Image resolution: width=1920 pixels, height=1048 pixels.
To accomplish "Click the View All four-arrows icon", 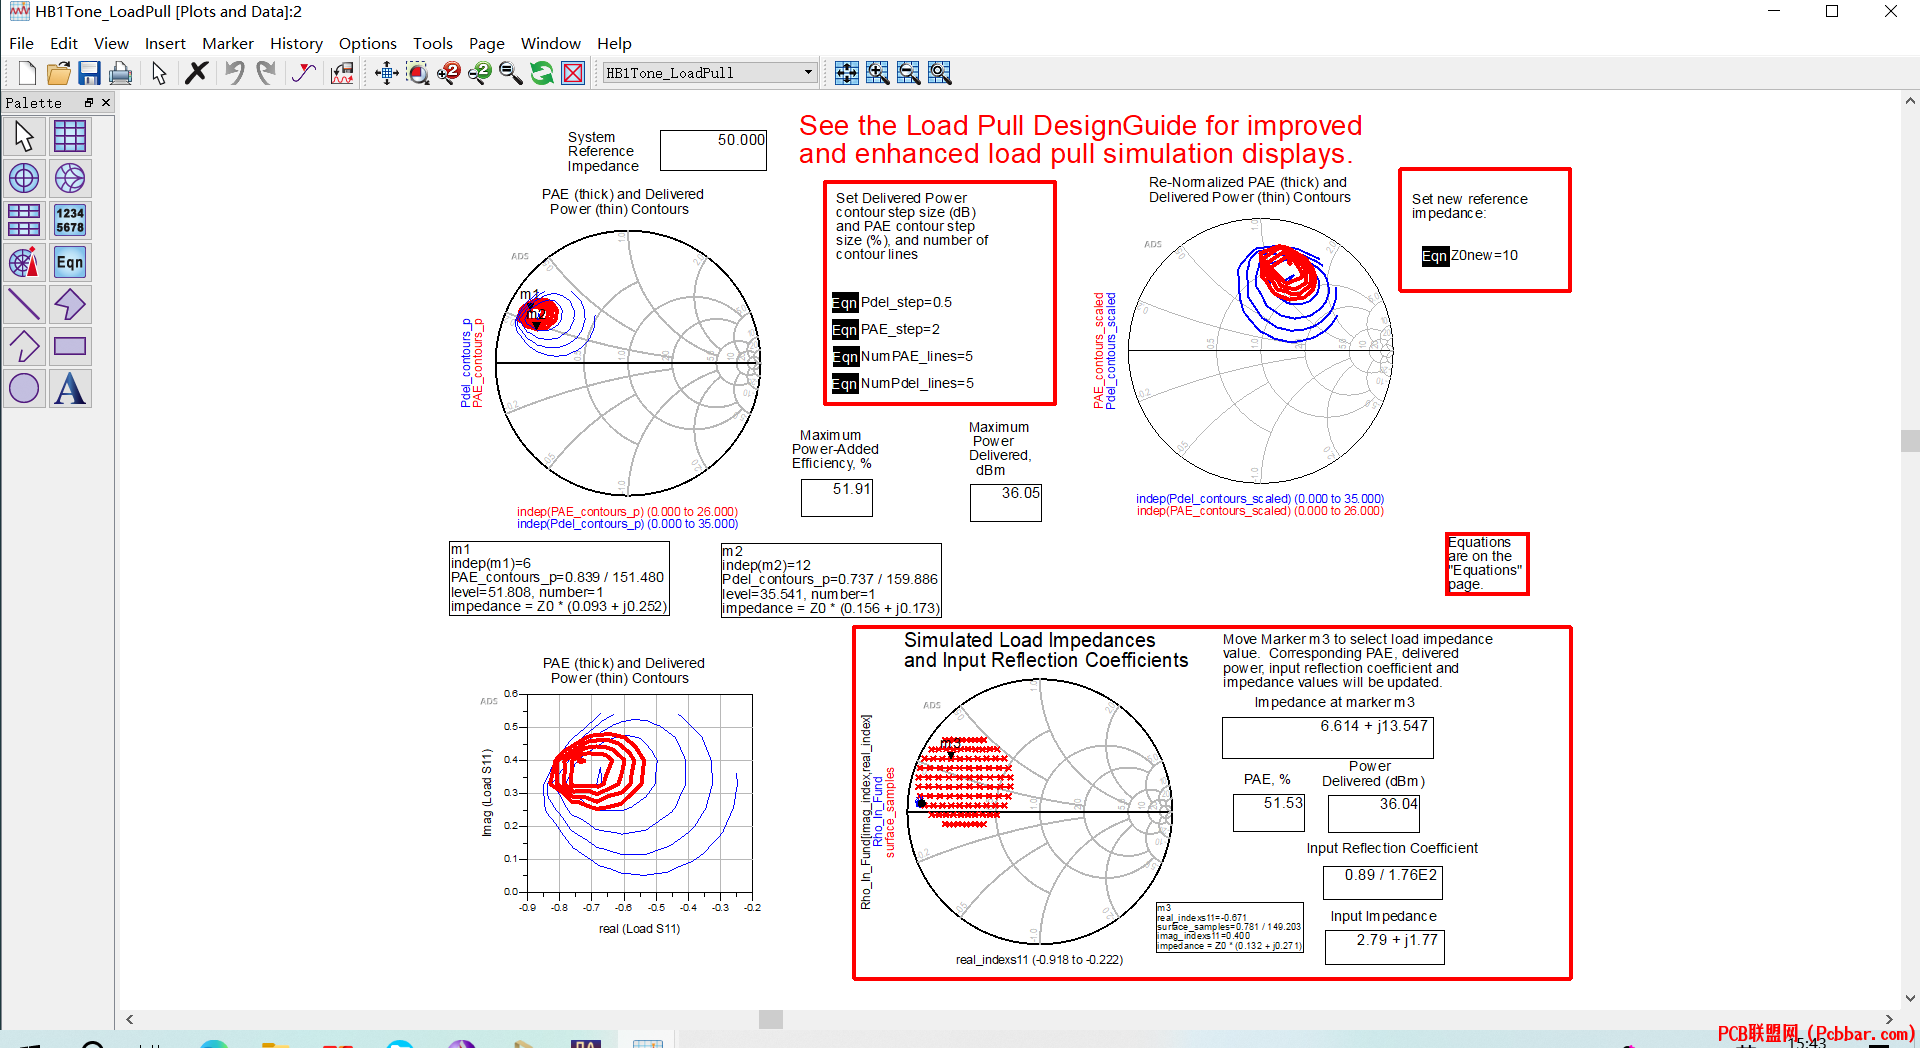I will pyautogui.click(x=387, y=73).
